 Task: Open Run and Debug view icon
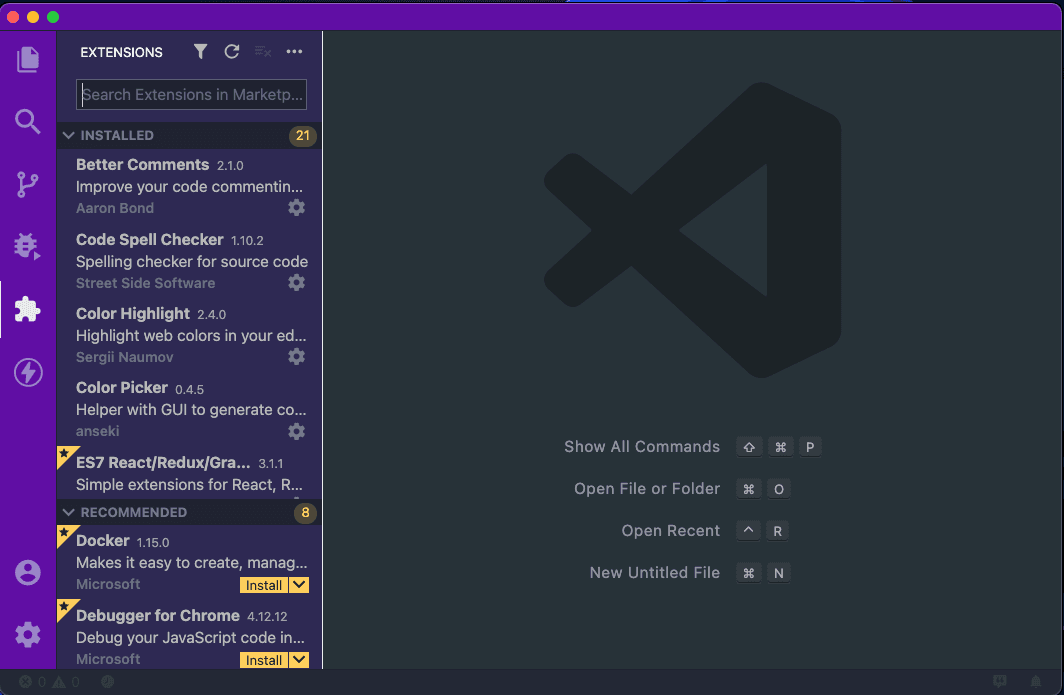click(x=28, y=246)
